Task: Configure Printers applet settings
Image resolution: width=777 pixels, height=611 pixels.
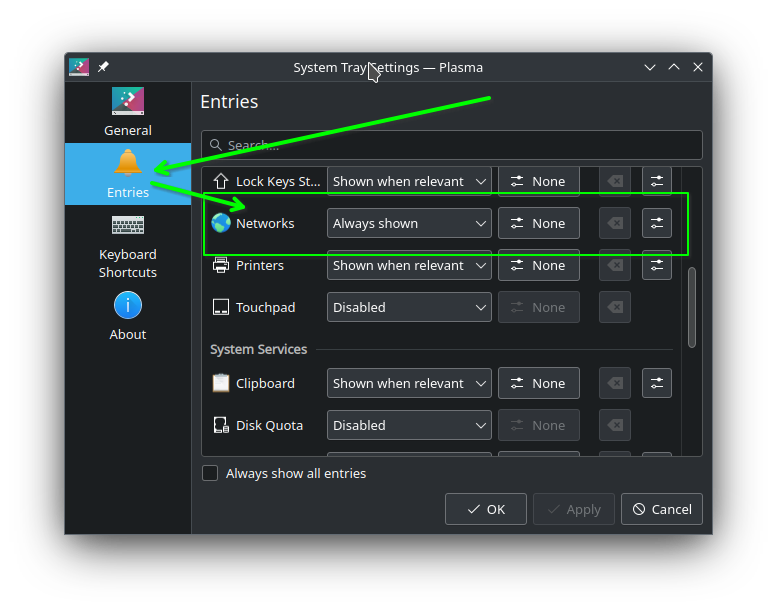Action: click(657, 266)
